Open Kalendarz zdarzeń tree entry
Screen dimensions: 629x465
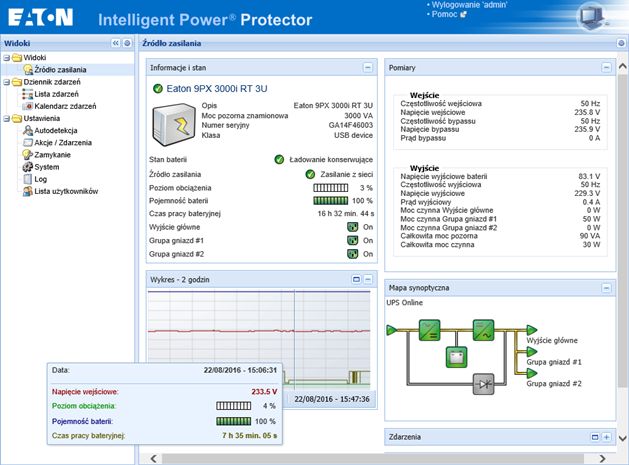tap(65, 106)
